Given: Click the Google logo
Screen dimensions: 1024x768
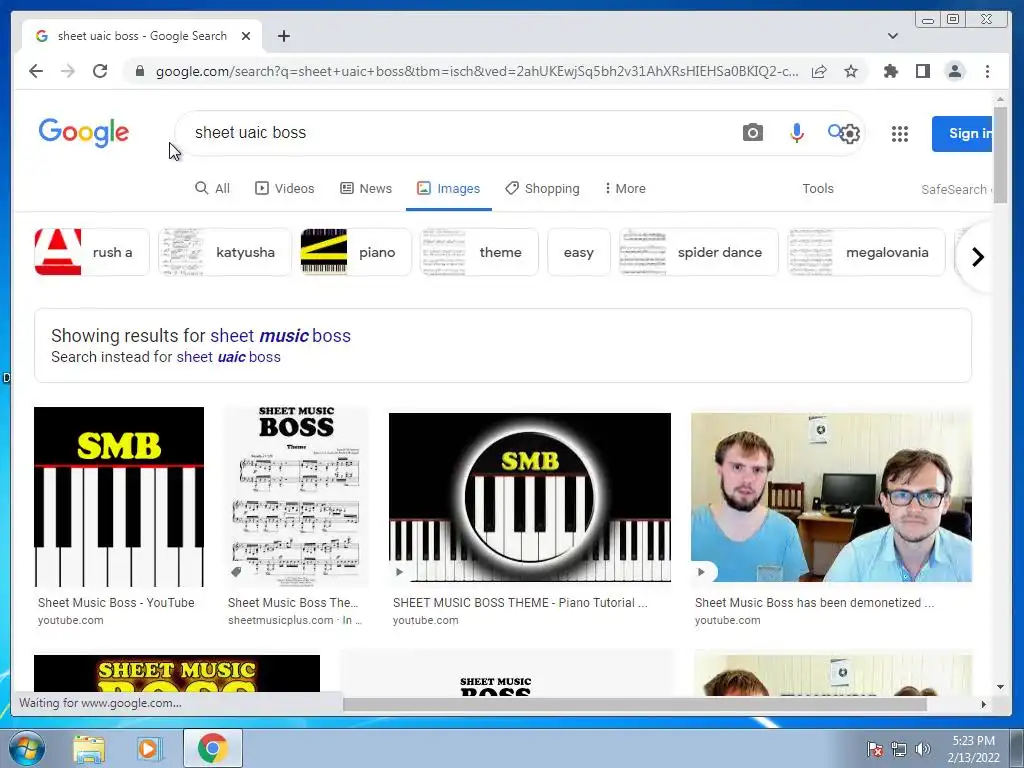Looking at the screenshot, I should [84, 133].
